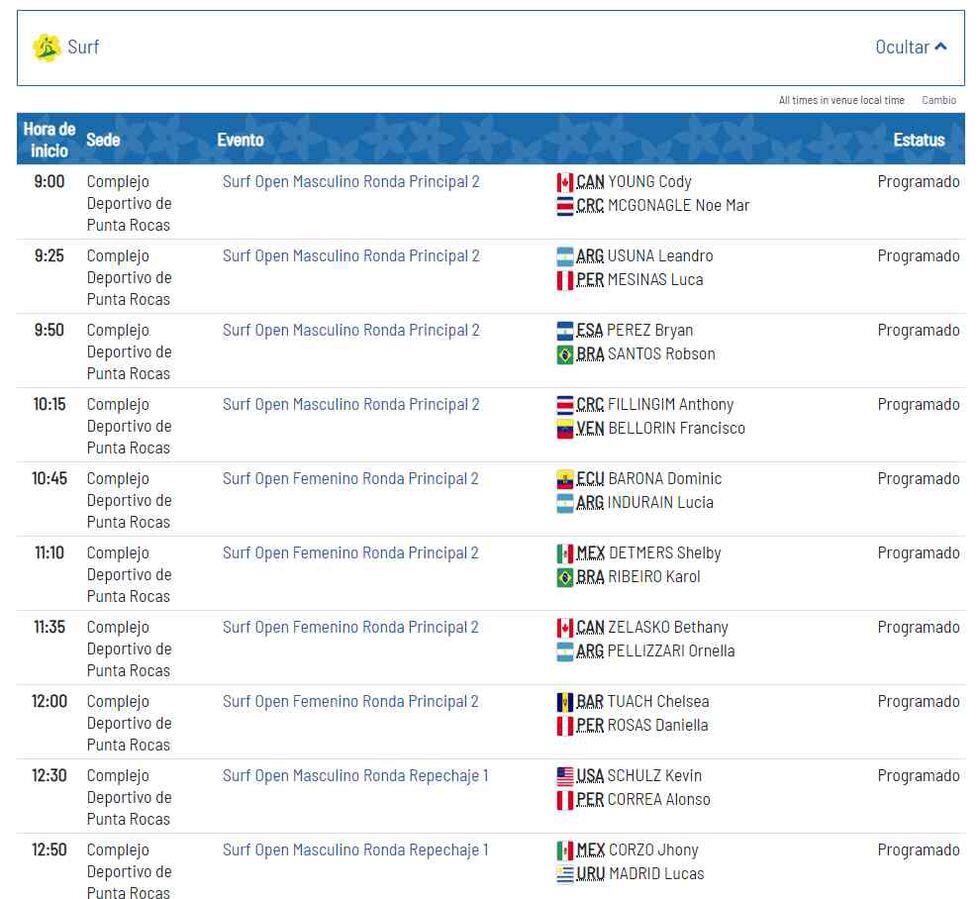Viewport: 980px width, 899px height.
Task: Click the Cambio time zone link
Action: point(938,100)
